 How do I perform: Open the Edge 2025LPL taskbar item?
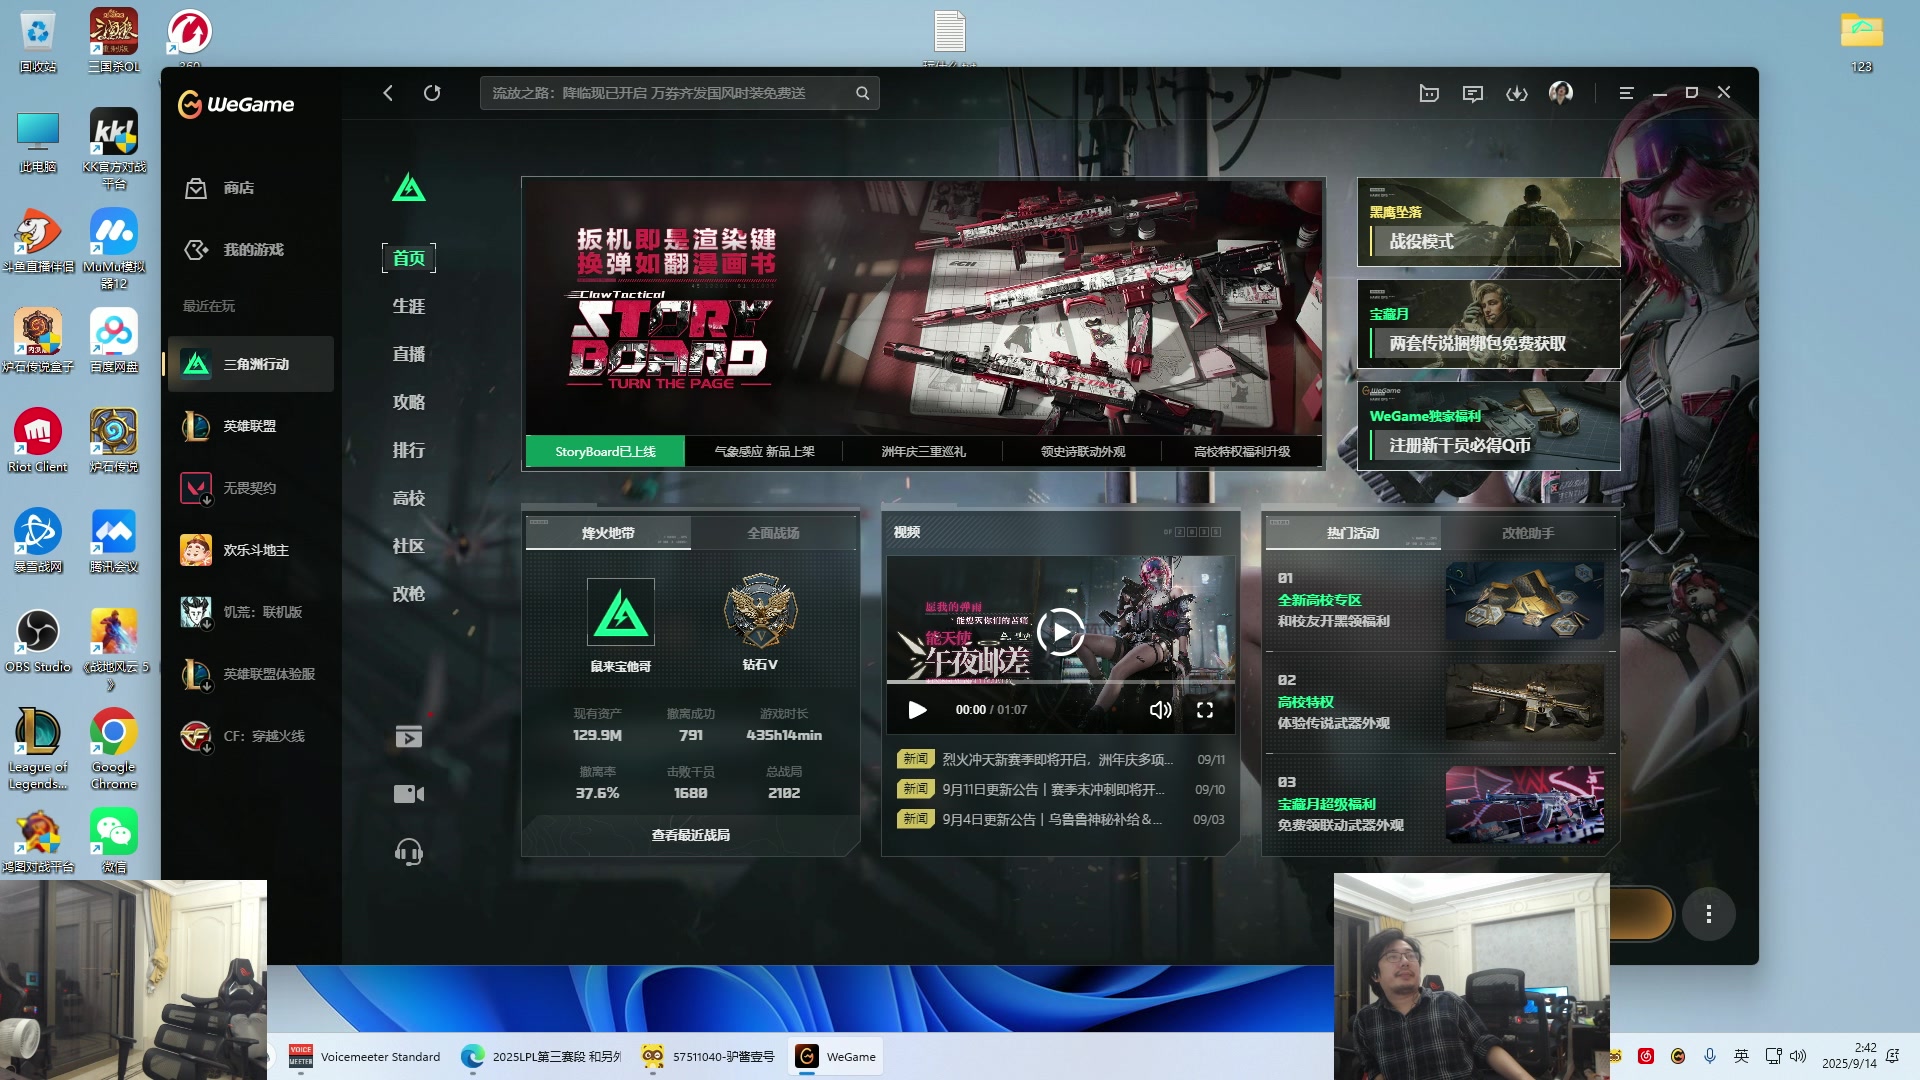point(541,1056)
